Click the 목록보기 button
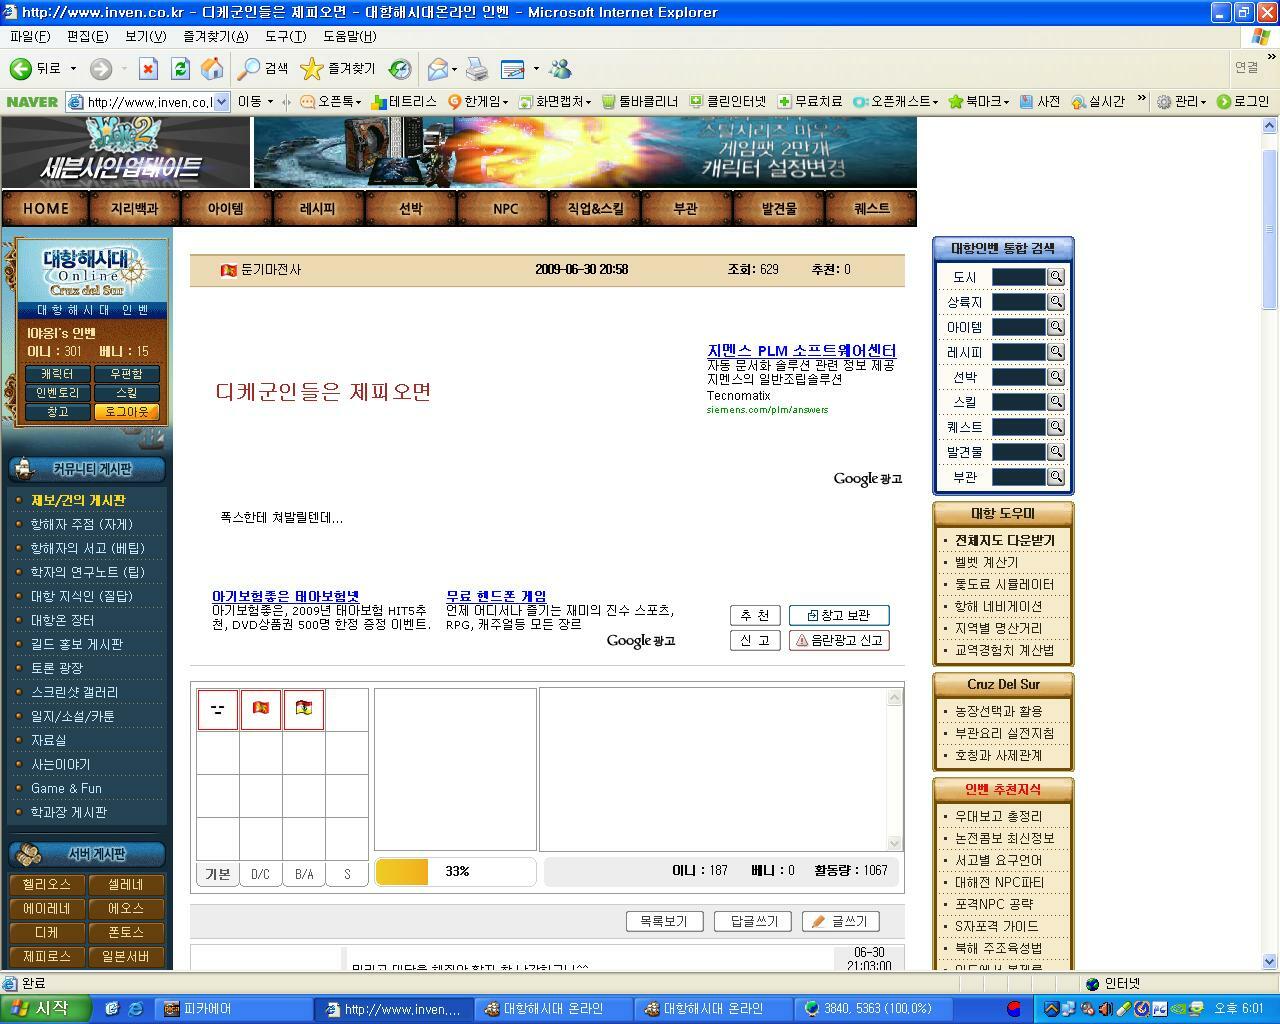Screen dimensions: 1280x1024 pos(664,921)
